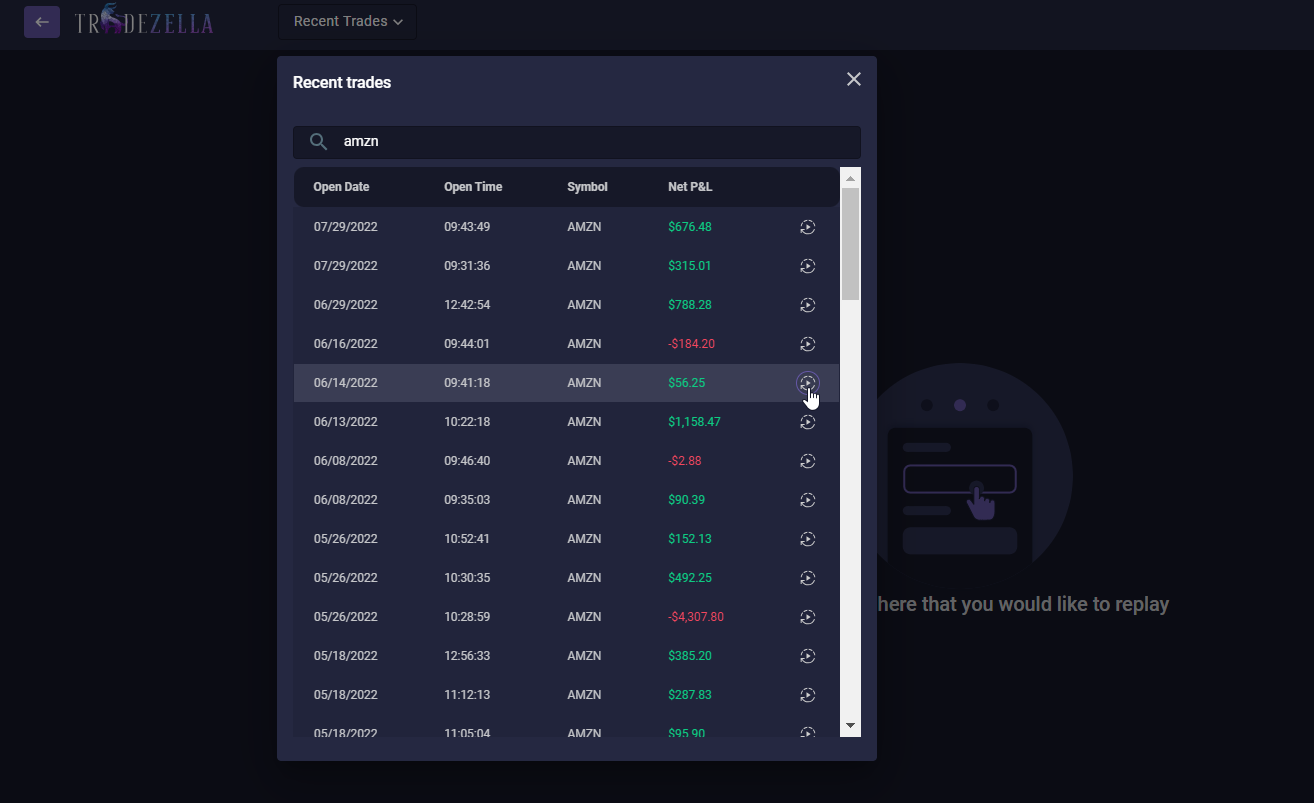Go back using the arrow button
1314x803 pixels.
click(x=42, y=22)
